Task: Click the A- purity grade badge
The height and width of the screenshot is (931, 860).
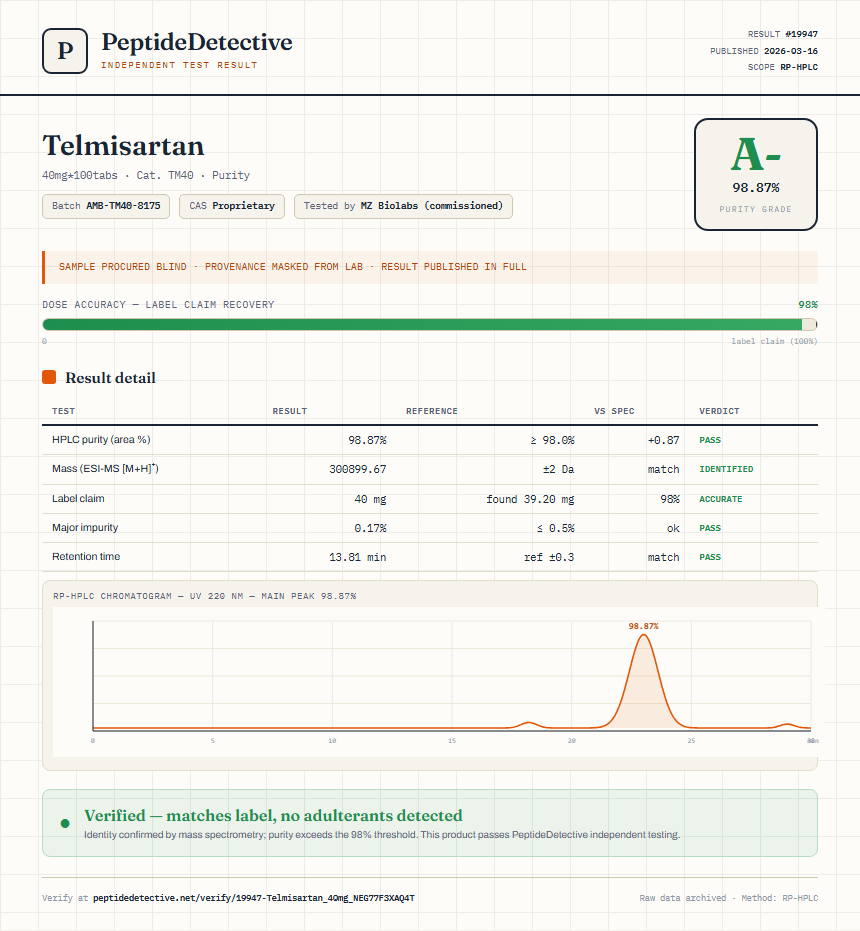Action: (x=755, y=174)
